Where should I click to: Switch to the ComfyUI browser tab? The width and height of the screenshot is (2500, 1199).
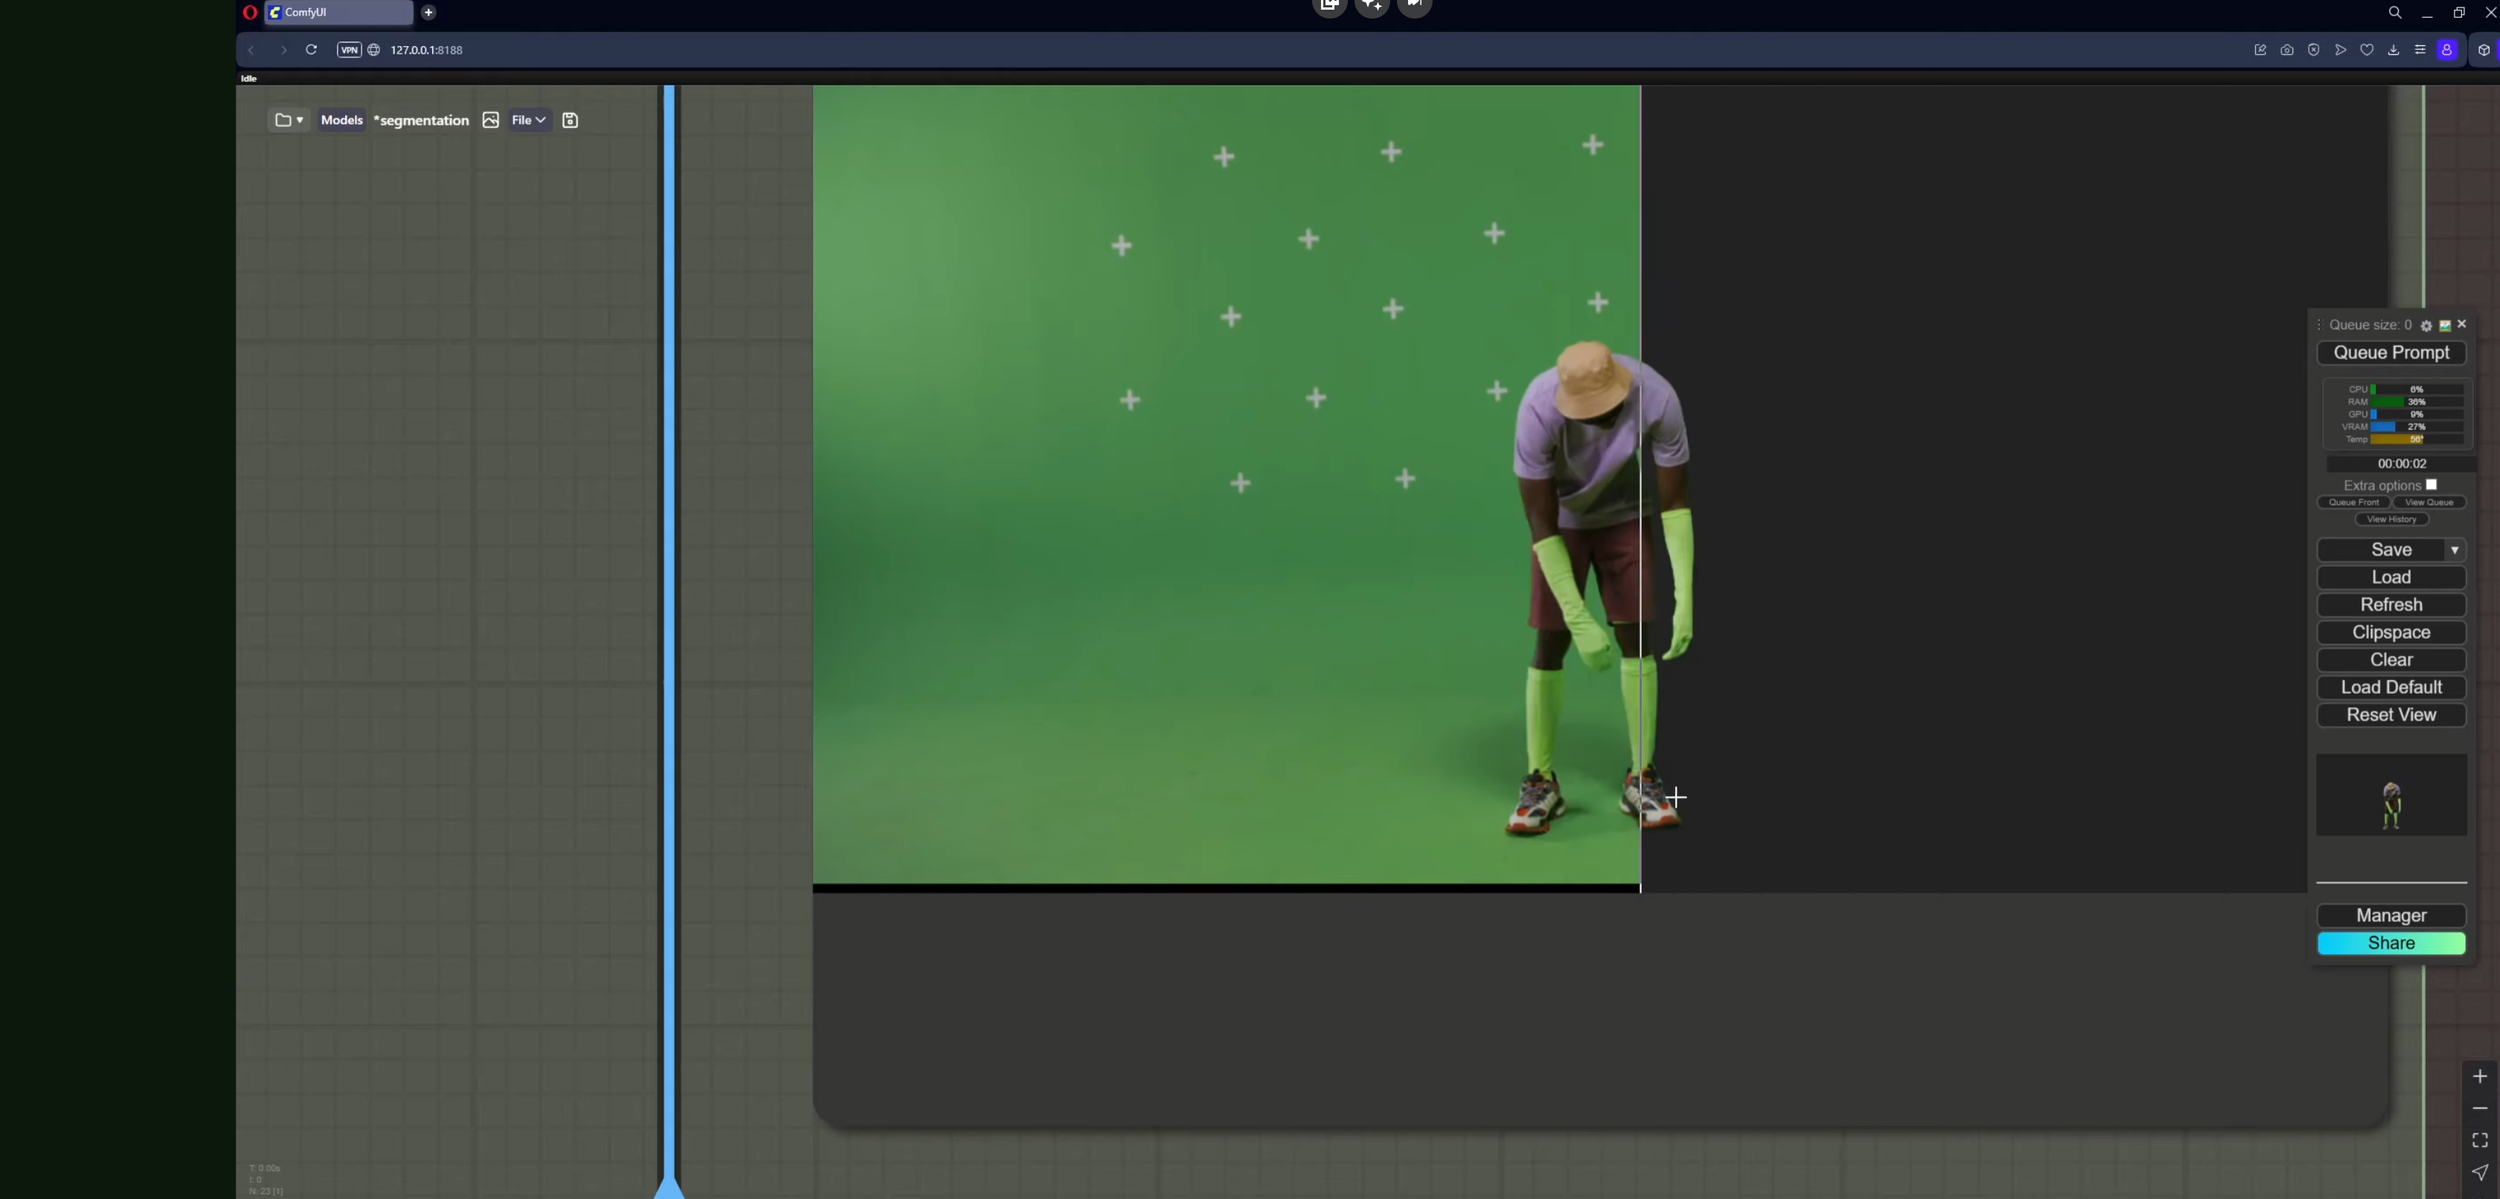[338, 12]
